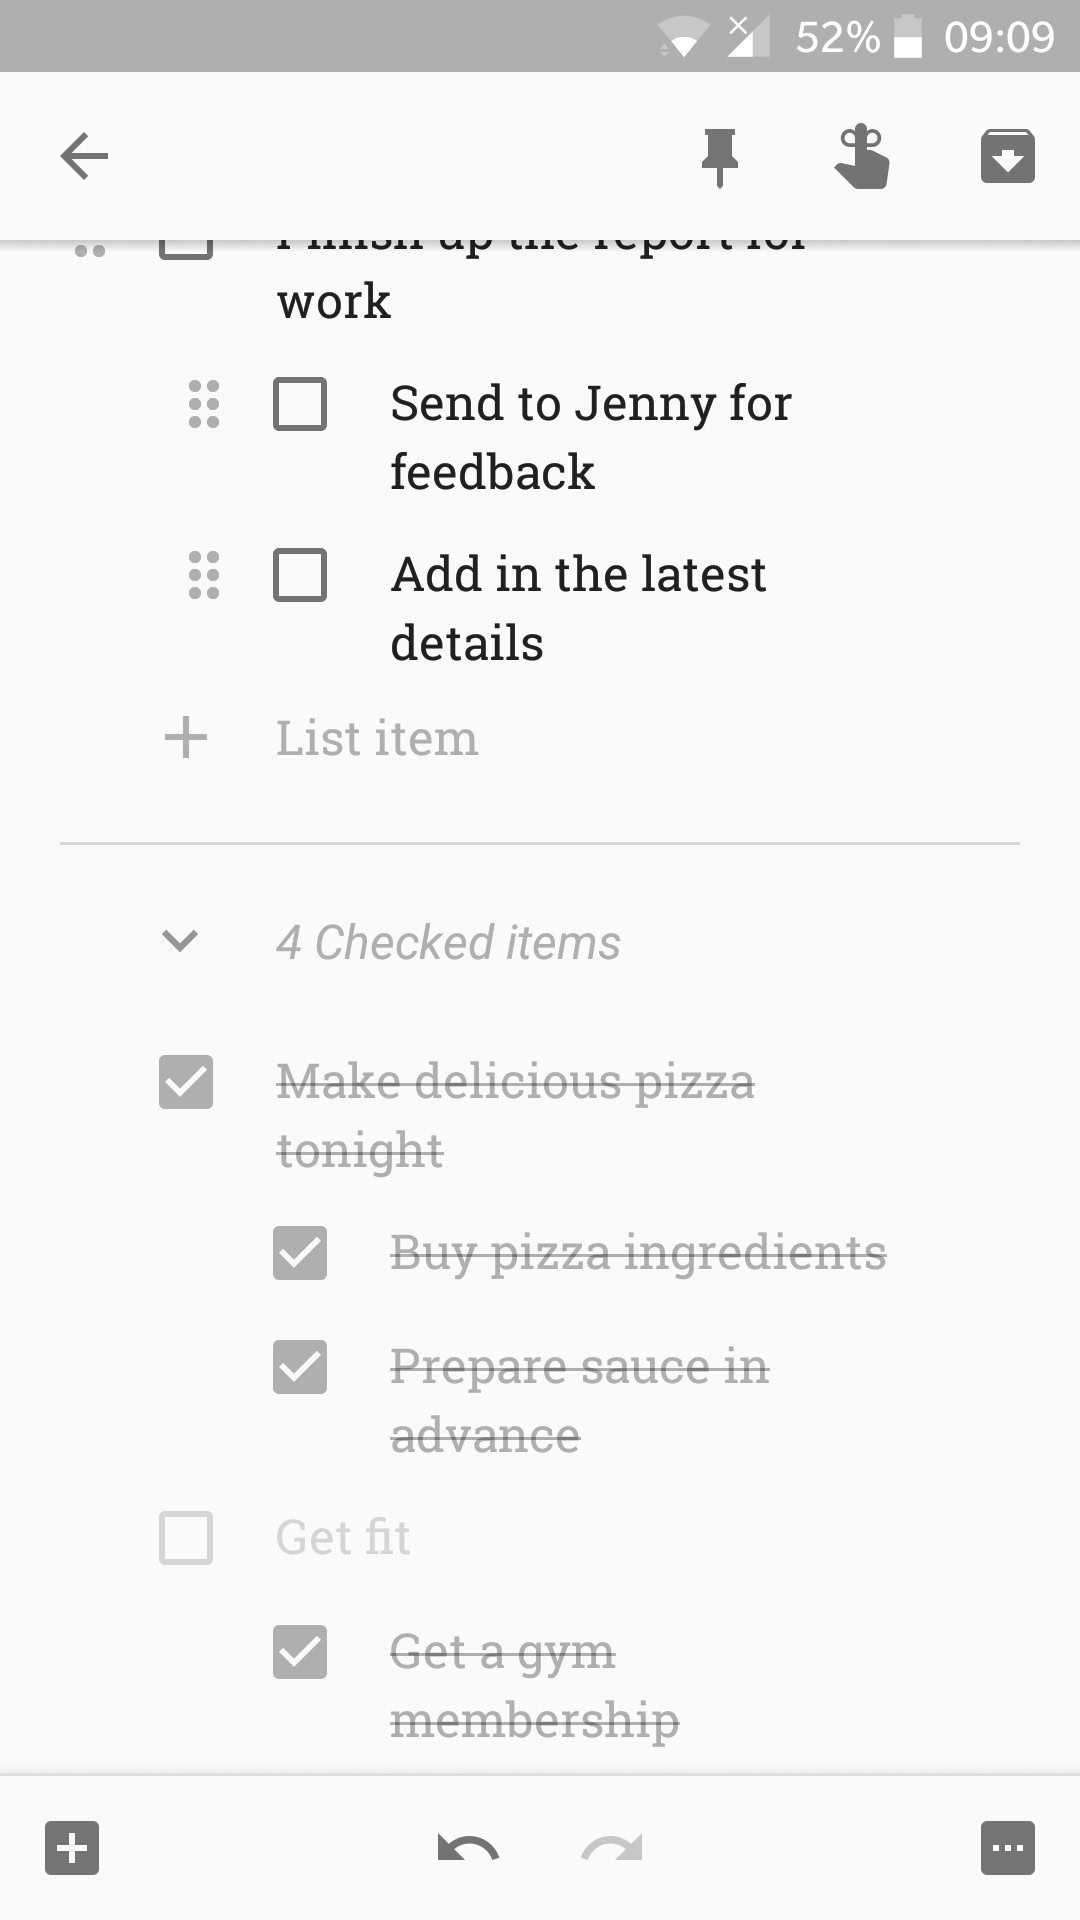Image resolution: width=1080 pixels, height=1920 pixels.
Task: Tick the Get fit checkbox
Action: pyautogui.click(x=186, y=1537)
